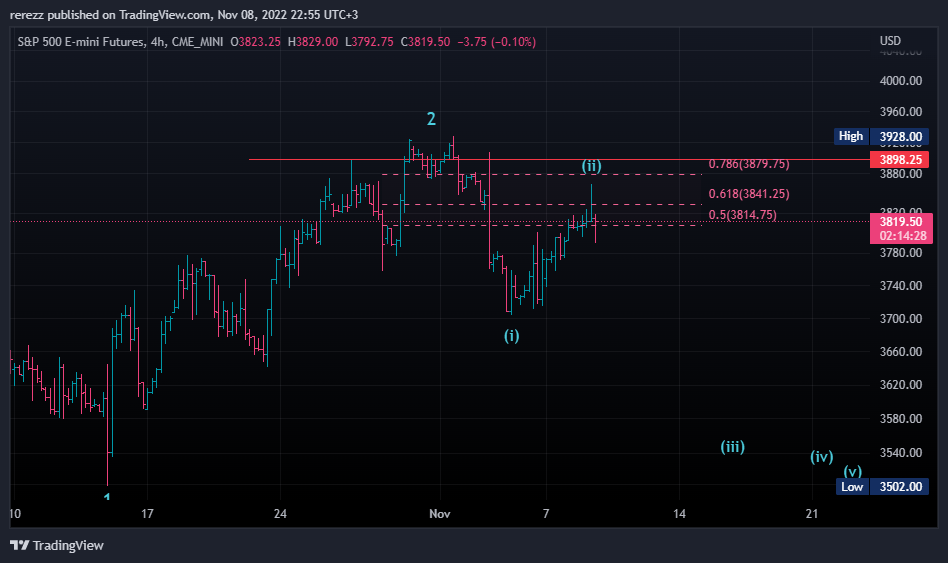Click the change value −3.75 (−0.10%)
The image size is (948, 563).
tap(496, 42)
